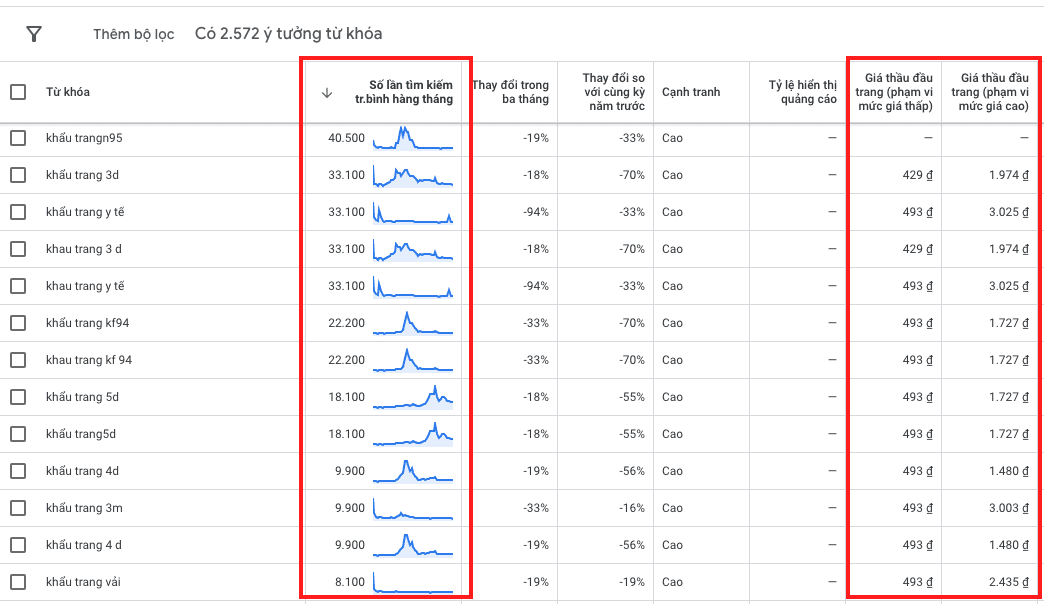Select checkbox for khẩu trang 5d
The height and width of the screenshot is (604, 1044).
point(18,397)
